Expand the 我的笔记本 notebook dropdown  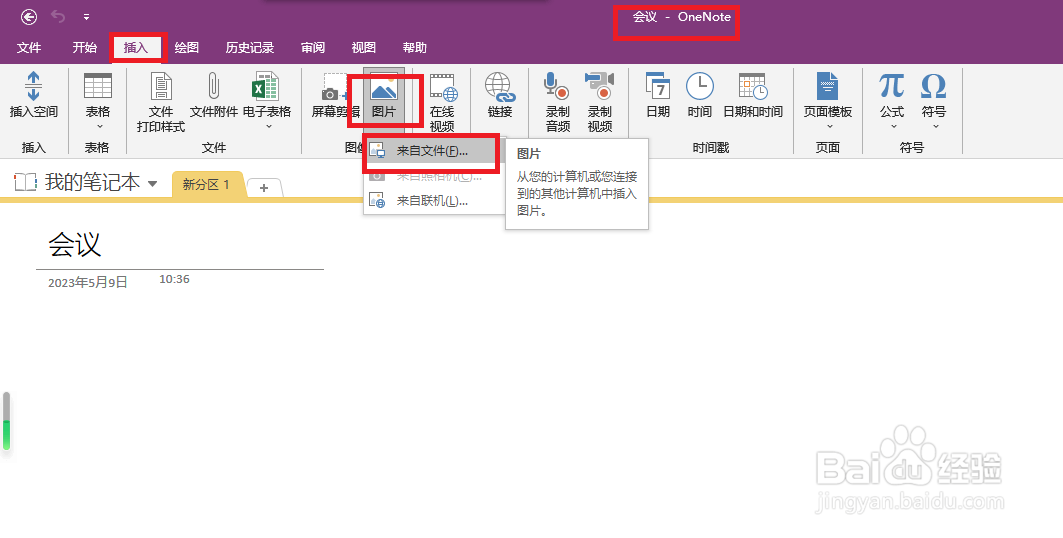[153, 184]
